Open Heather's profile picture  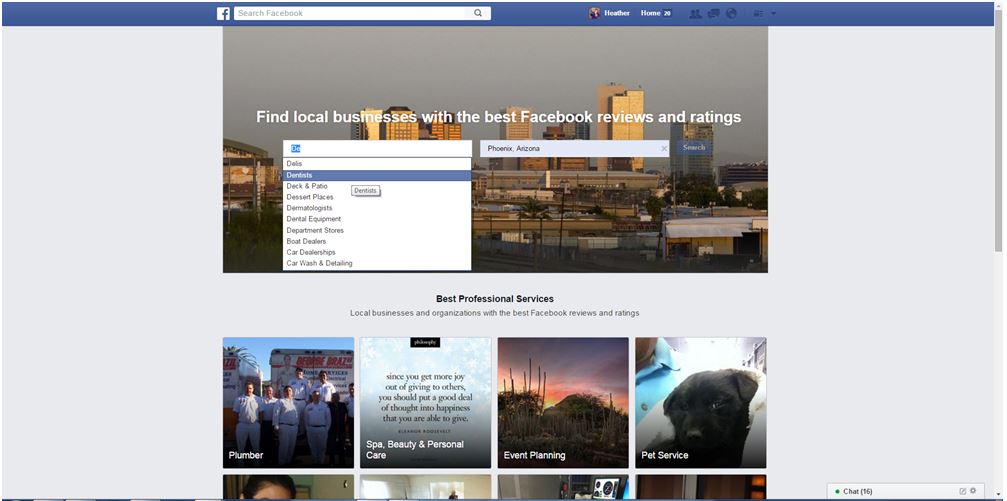[x=595, y=13]
